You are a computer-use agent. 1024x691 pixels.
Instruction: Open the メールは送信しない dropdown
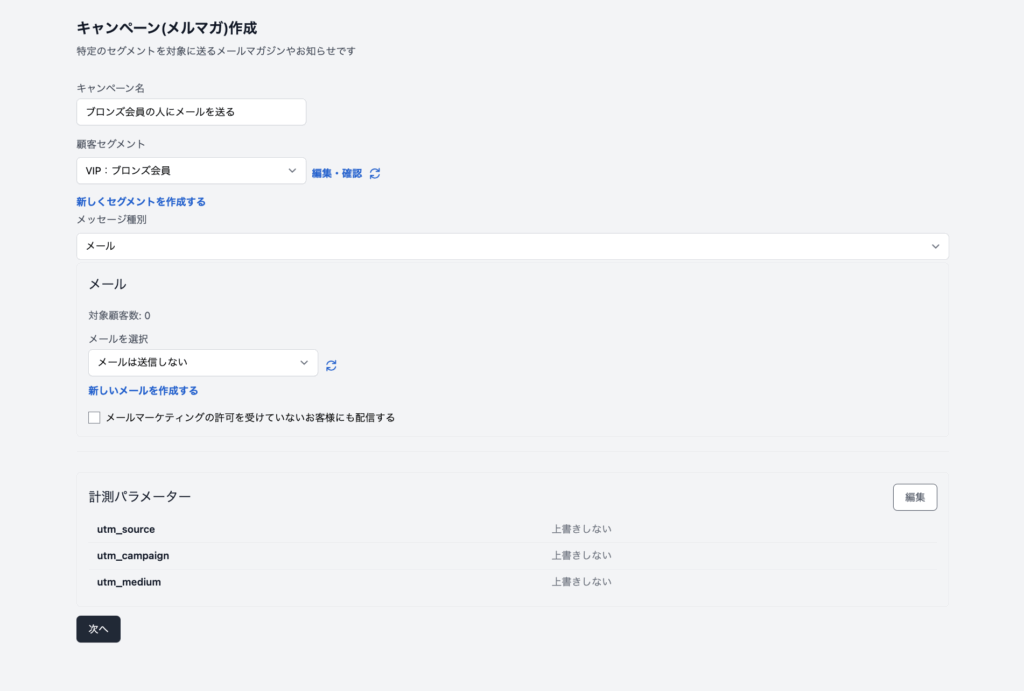point(202,362)
